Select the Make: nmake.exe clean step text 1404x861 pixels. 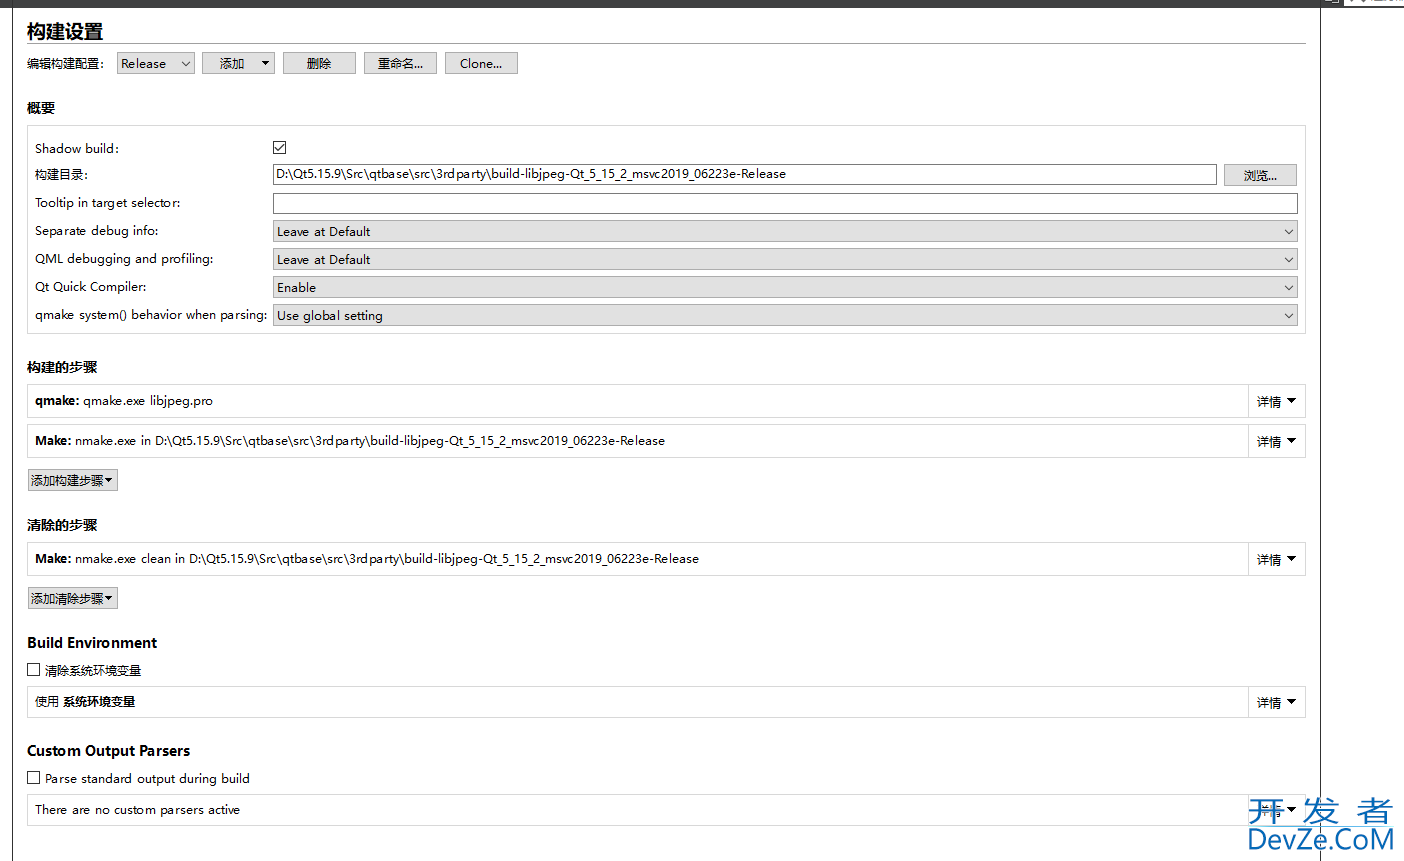(x=366, y=559)
